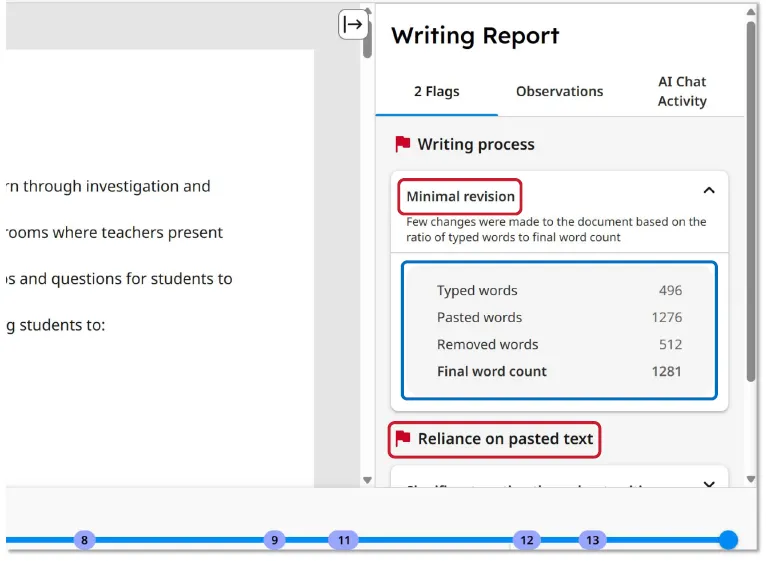Click the red flag beside Writing process
Screen dimensions: 766x561
pyautogui.click(x=403, y=144)
